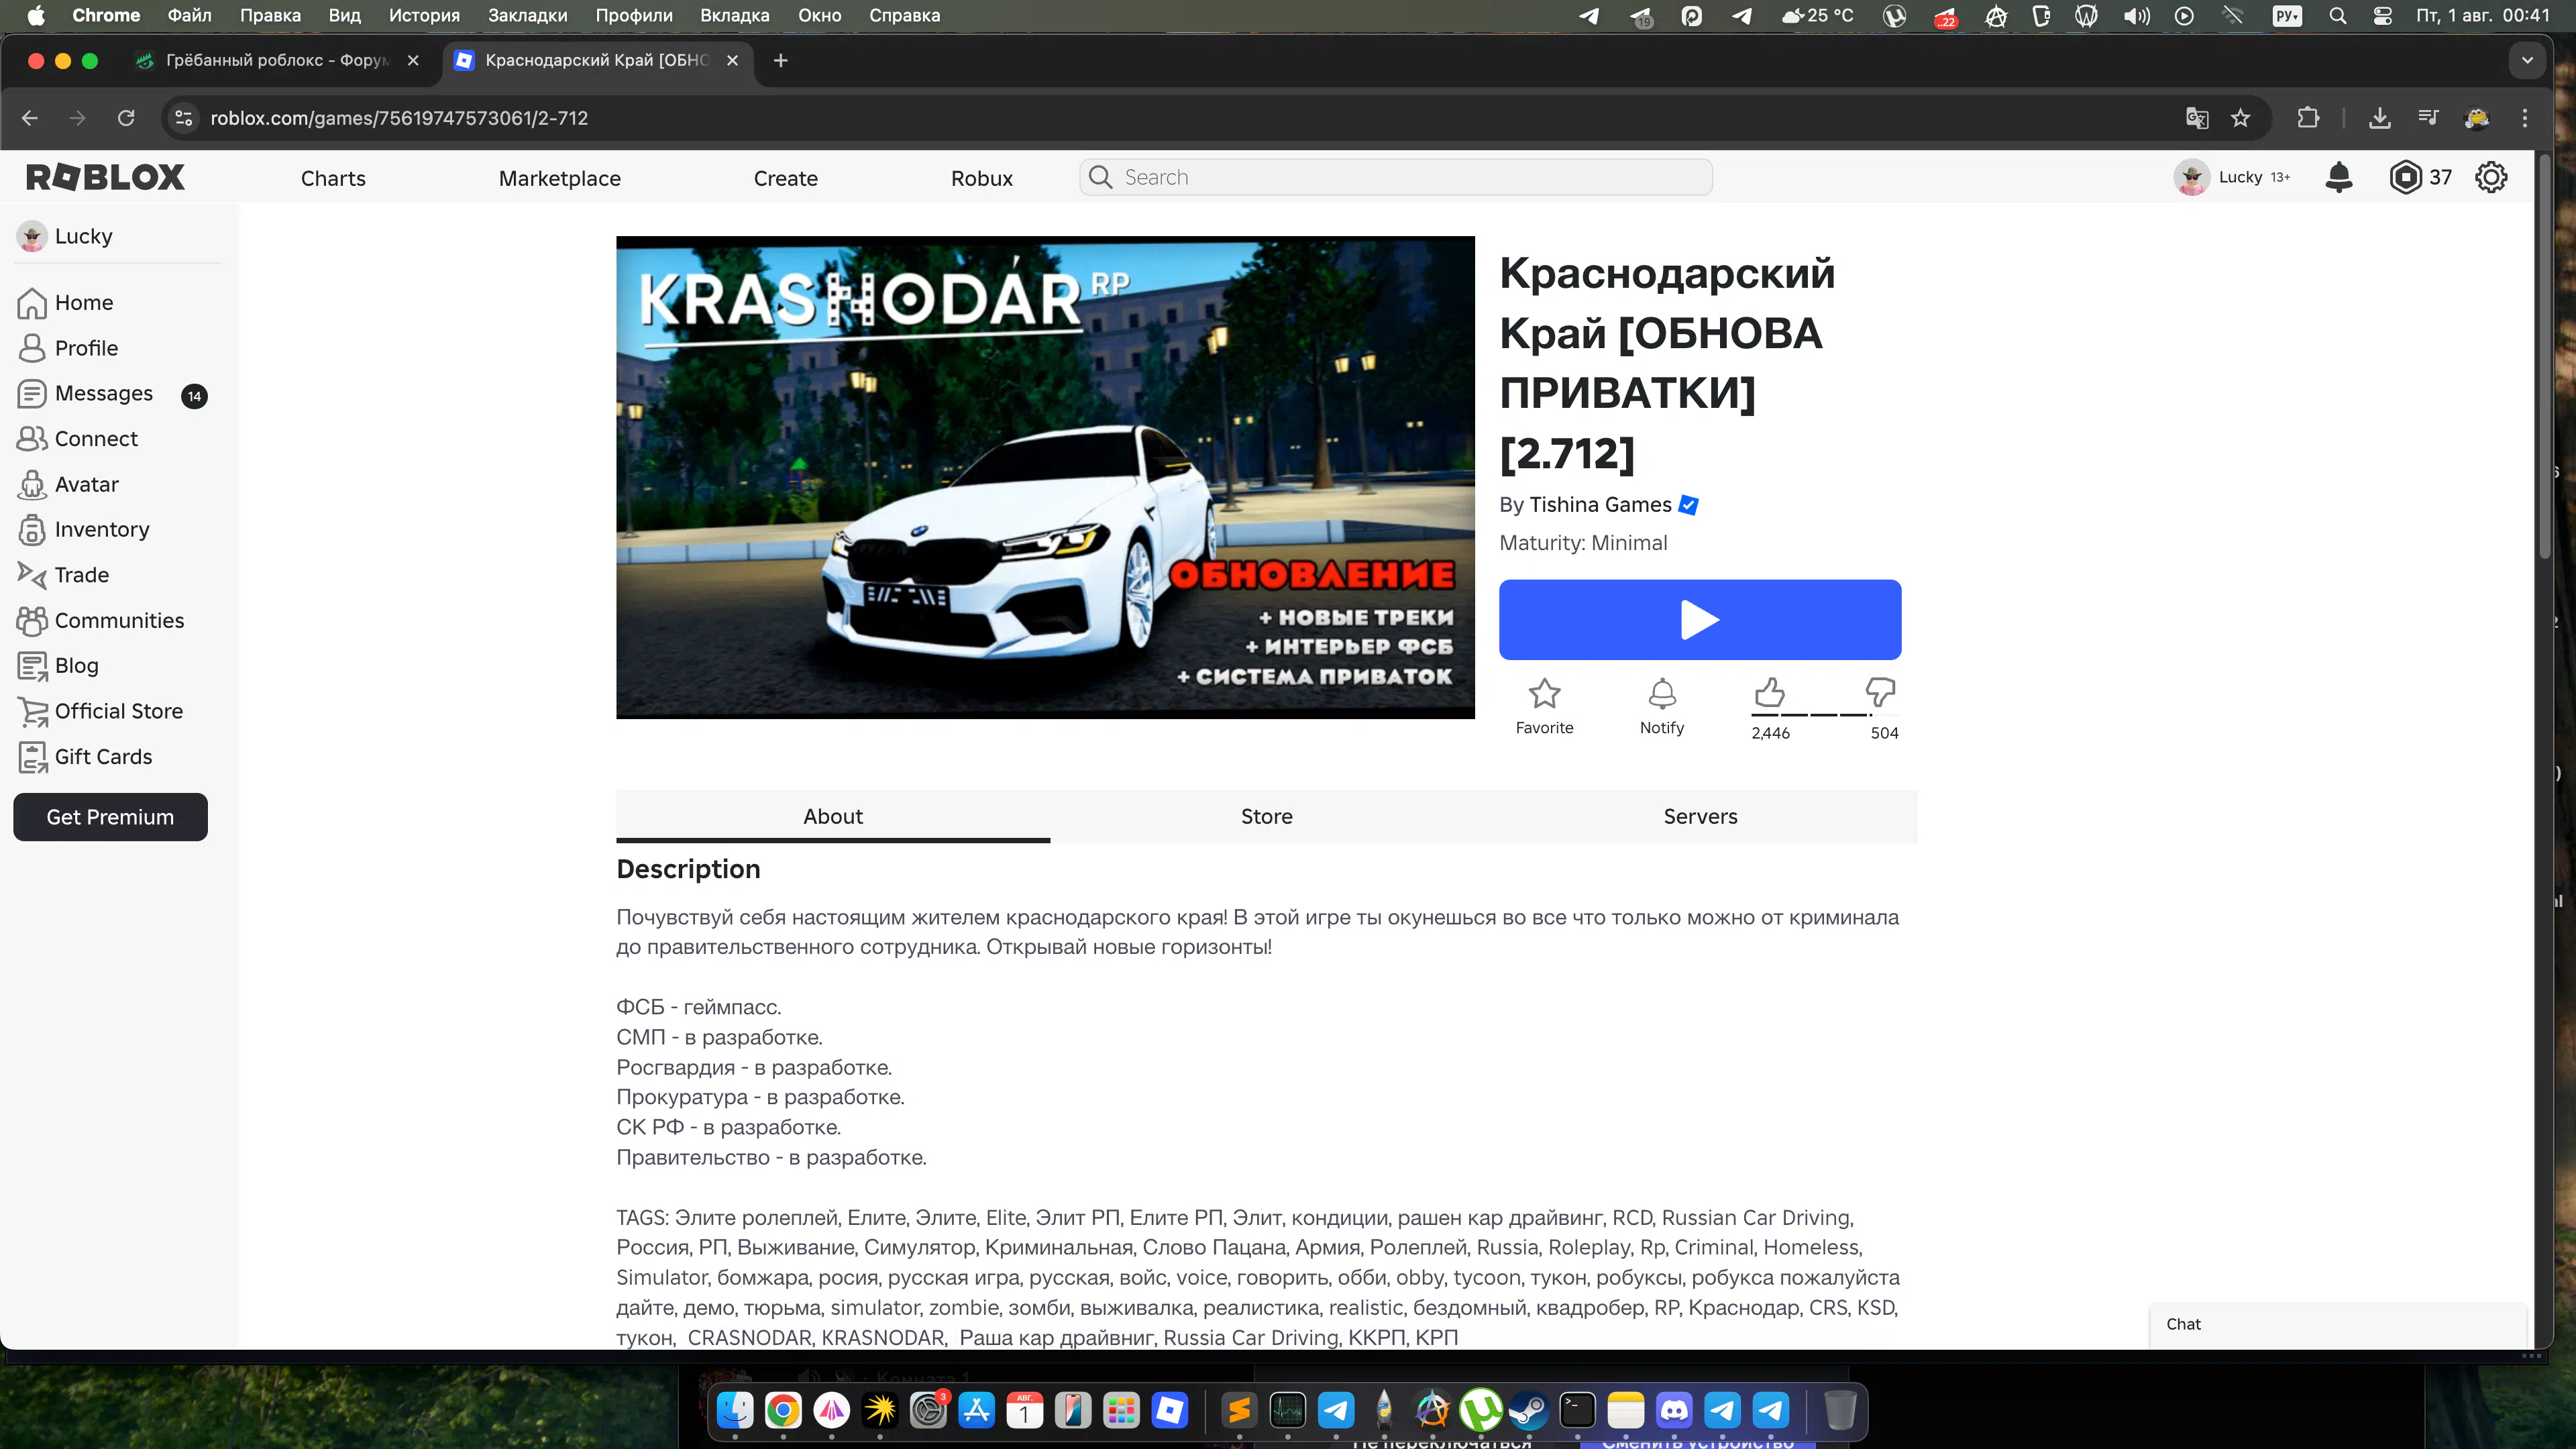The width and height of the screenshot is (2576, 1449).
Task: Open the История menu in the macOS menu bar
Action: pos(424,15)
